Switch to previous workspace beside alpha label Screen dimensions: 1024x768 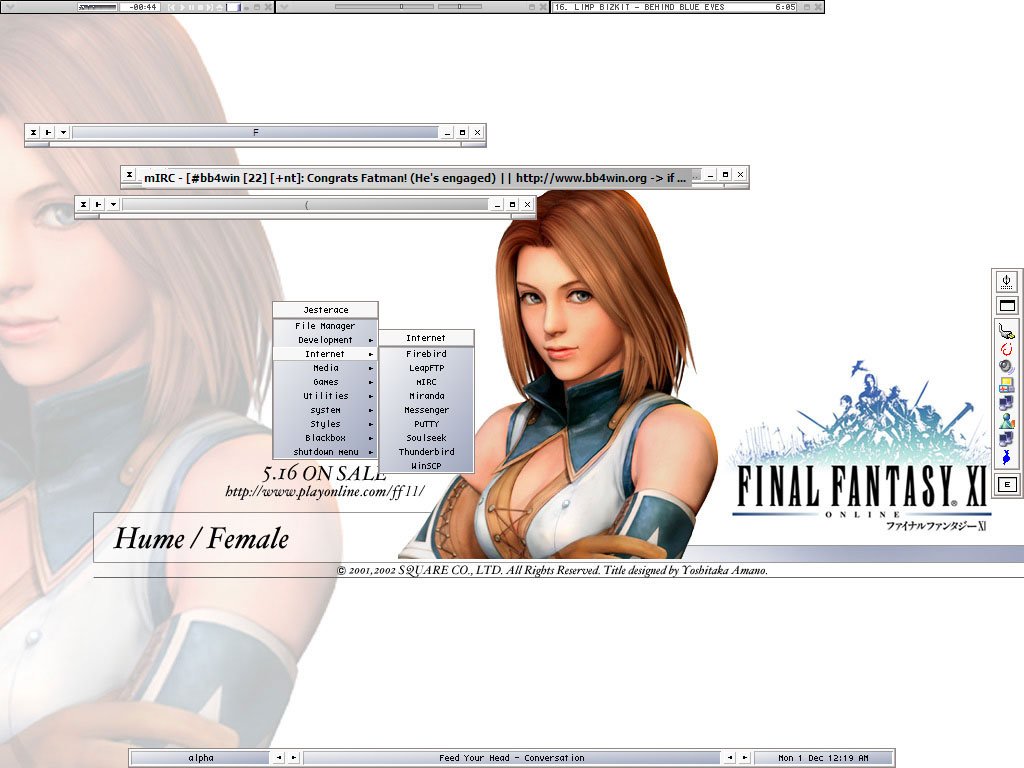click(x=279, y=758)
